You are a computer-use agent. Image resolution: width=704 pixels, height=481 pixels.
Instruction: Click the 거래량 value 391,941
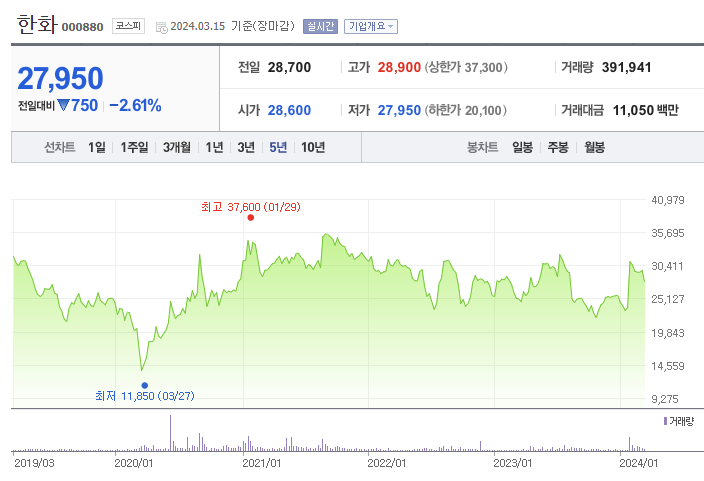click(626, 67)
